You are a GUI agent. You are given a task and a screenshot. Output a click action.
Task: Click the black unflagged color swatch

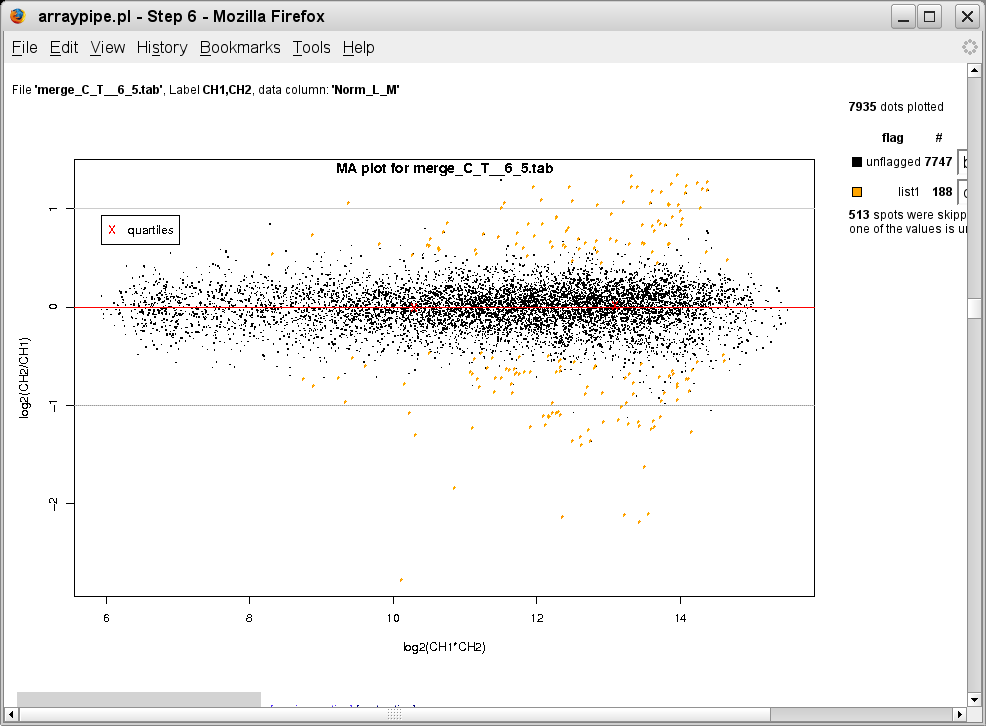[856, 162]
